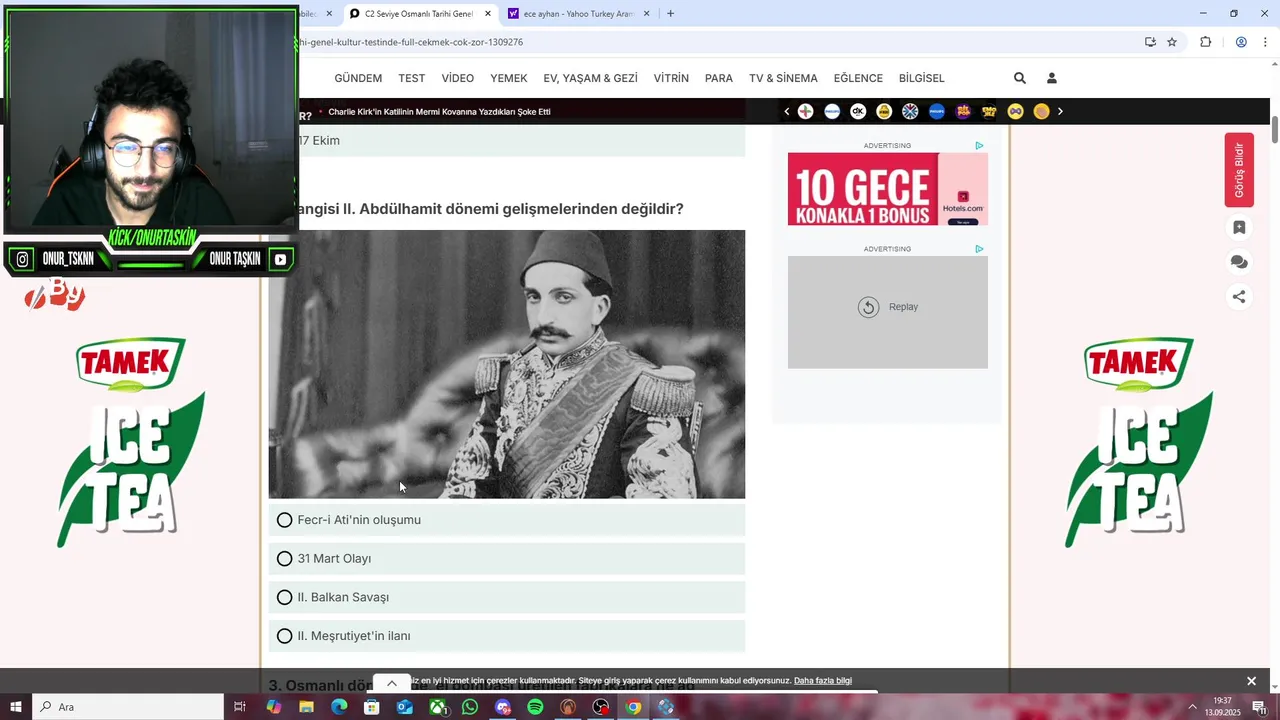This screenshot has height=720, width=1280.
Task: Open the Daha fazla bilgi cookie link
Action: click(x=823, y=681)
